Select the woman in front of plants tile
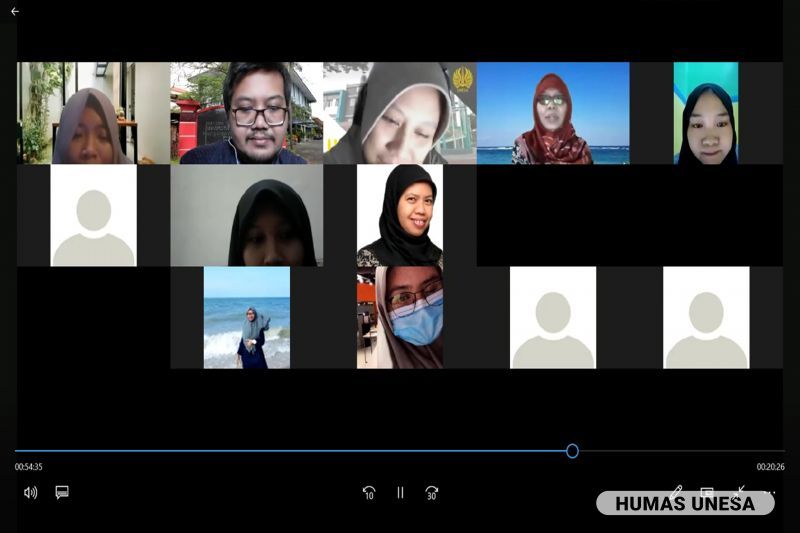This screenshot has height=533, width=800. 93,113
